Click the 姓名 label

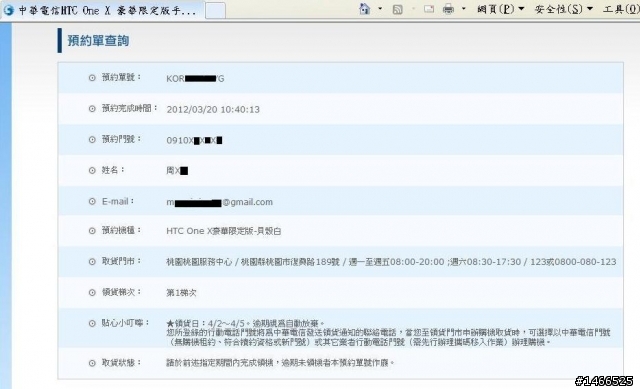pyautogui.click(x=113, y=170)
